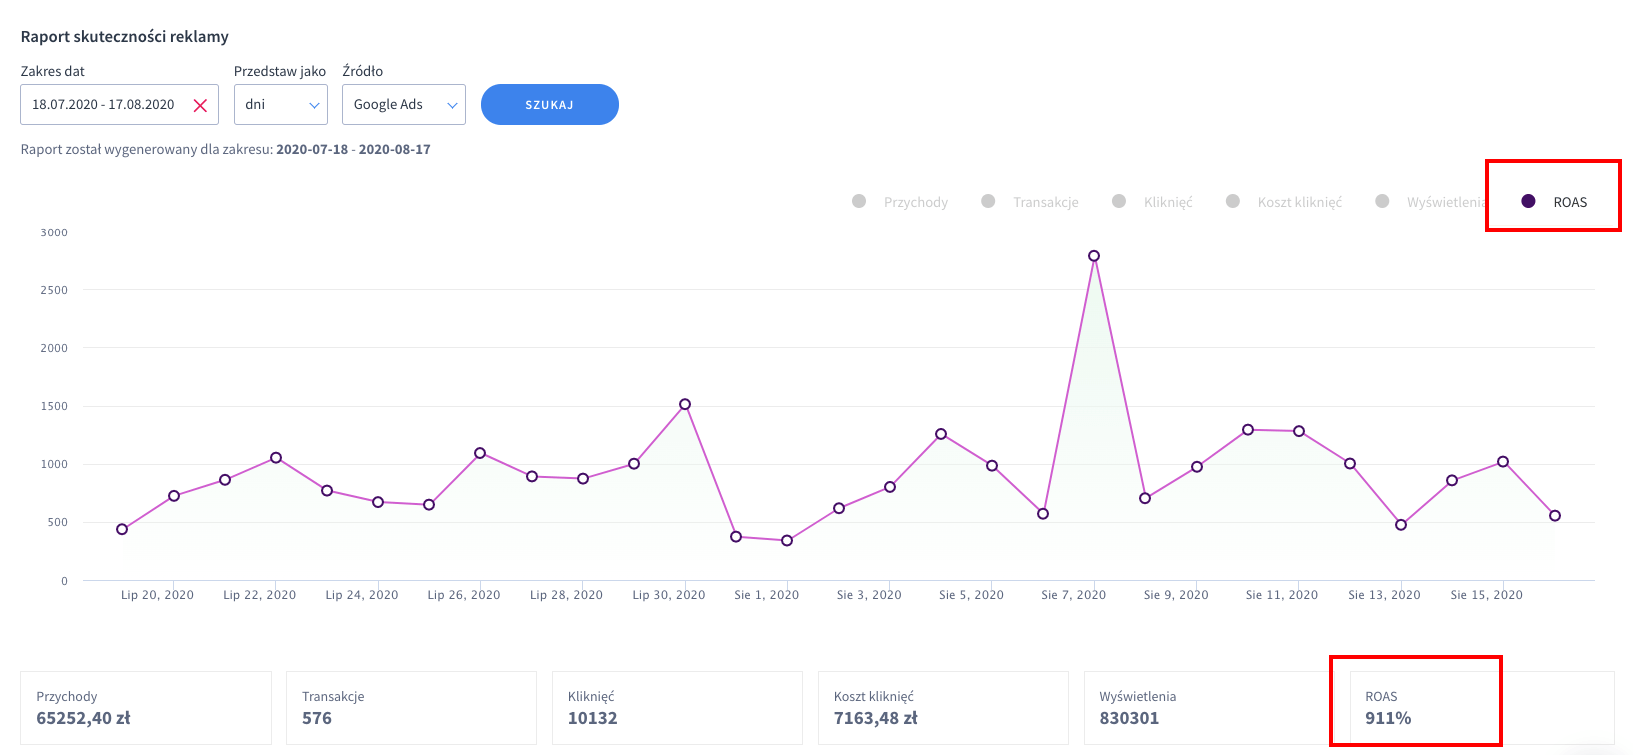Click the Szukaj button
Screen dimensions: 1633x755
tap(549, 105)
